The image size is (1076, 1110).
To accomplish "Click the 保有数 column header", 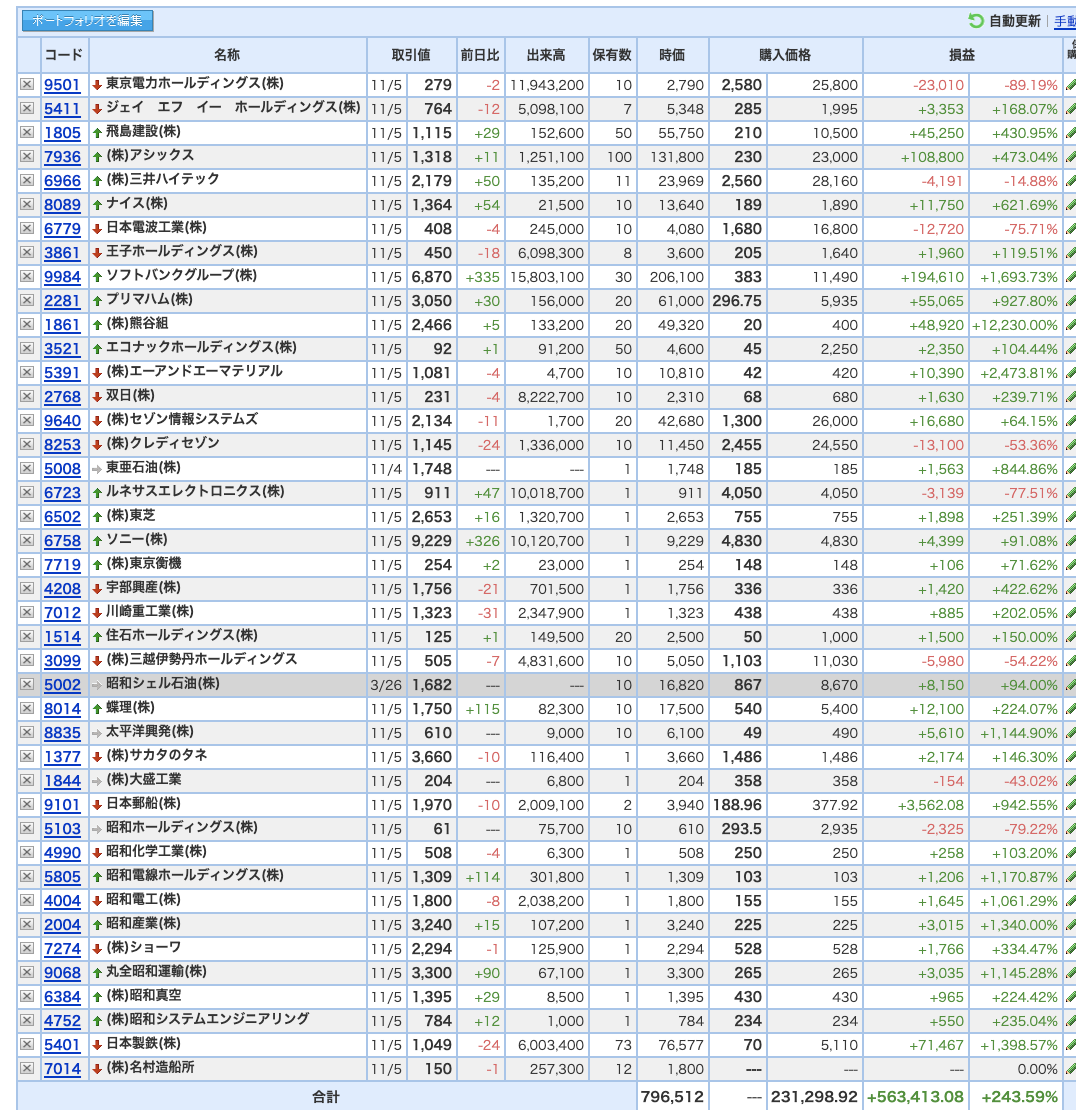I will click(612, 55).
